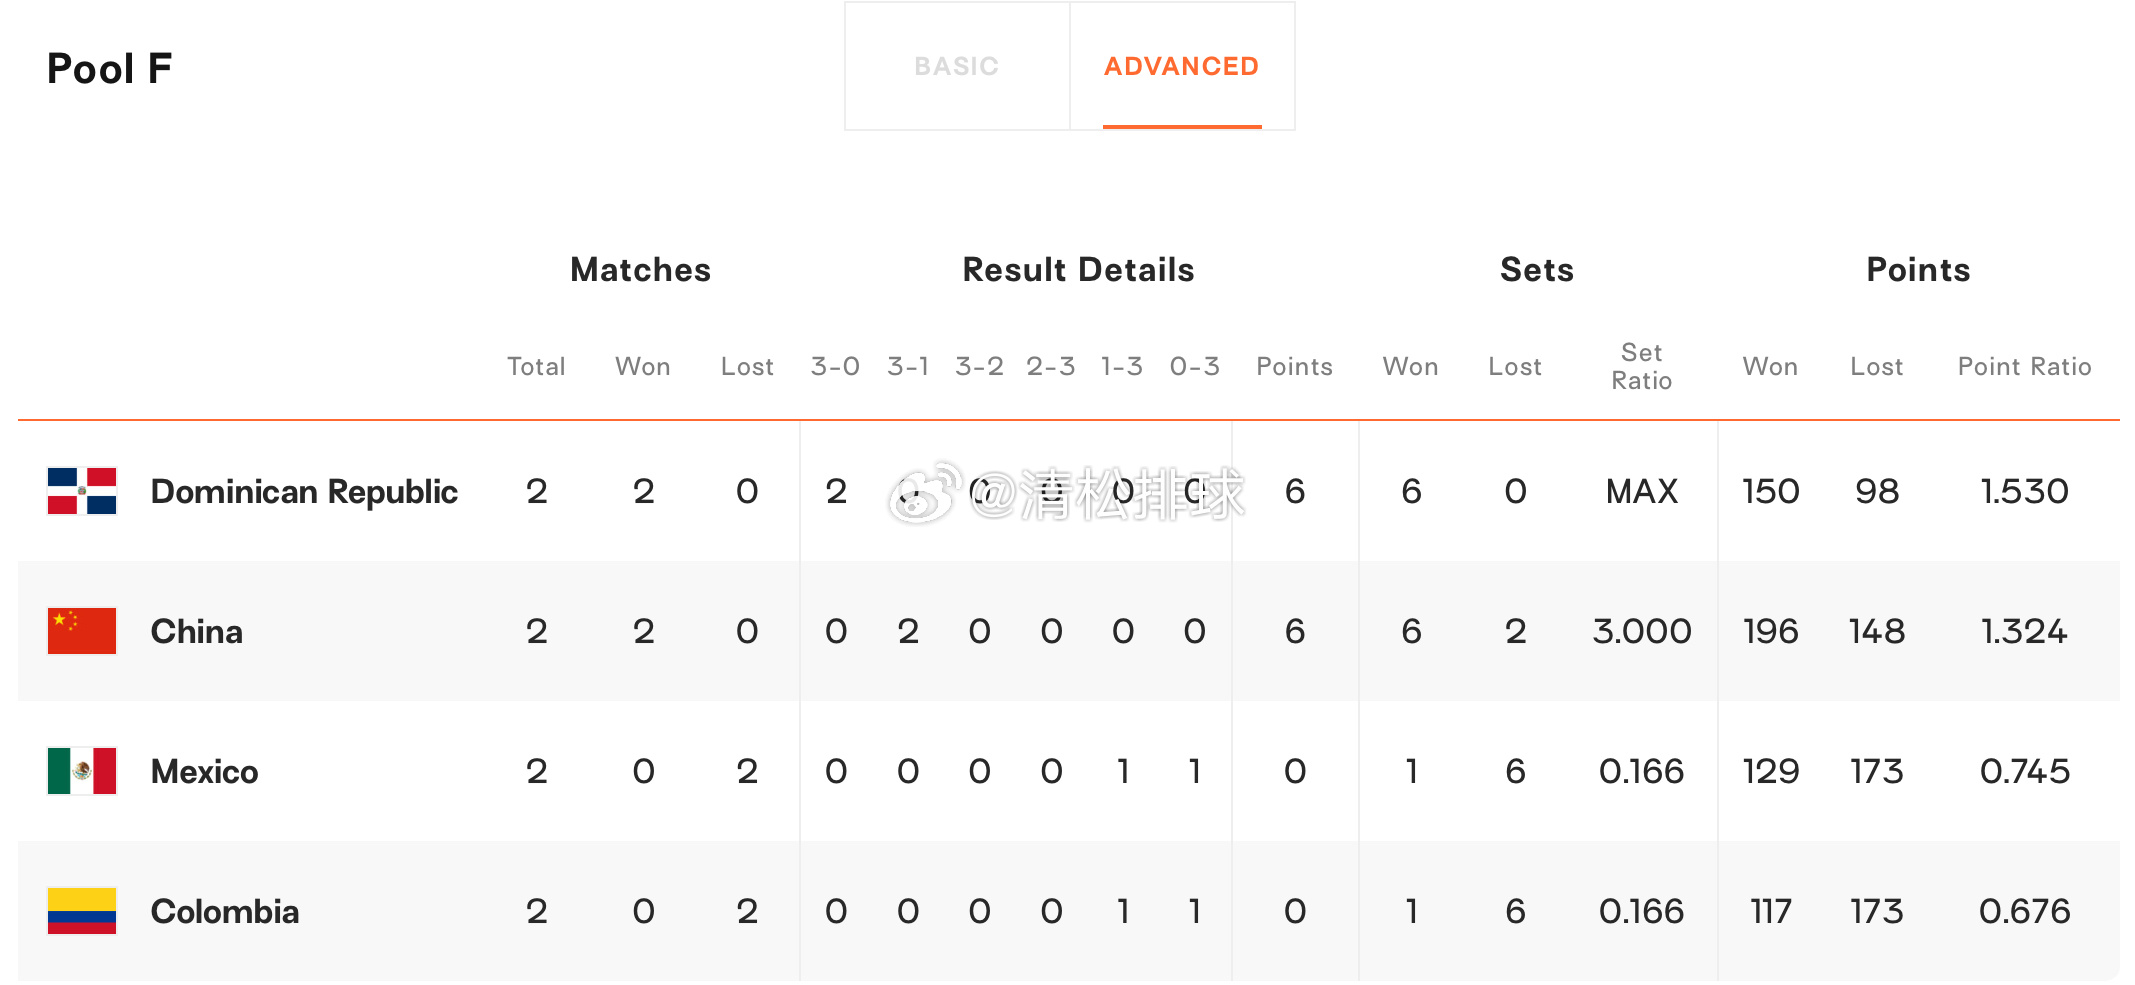Screen dimensions: 2135x985
Task: Switch to the BASIC tab
Action: (x=957, y=66)
